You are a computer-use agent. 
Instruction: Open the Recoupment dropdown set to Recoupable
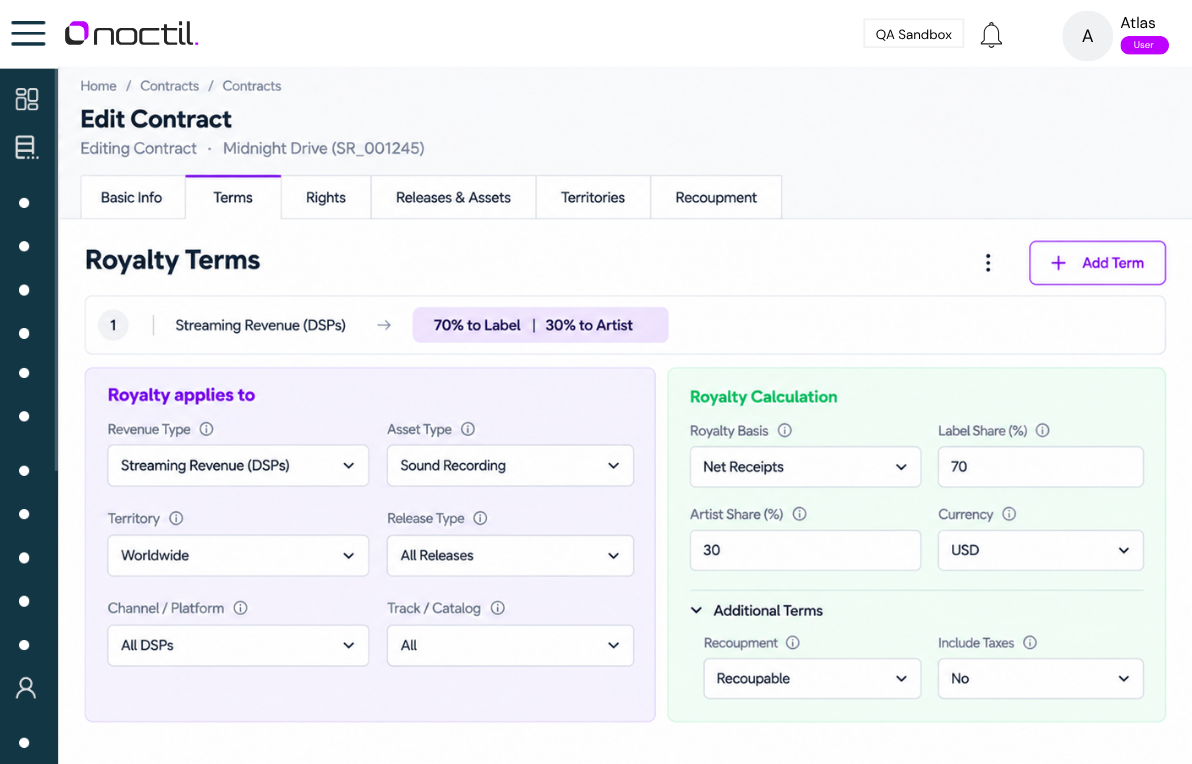[x=812, y=679]
